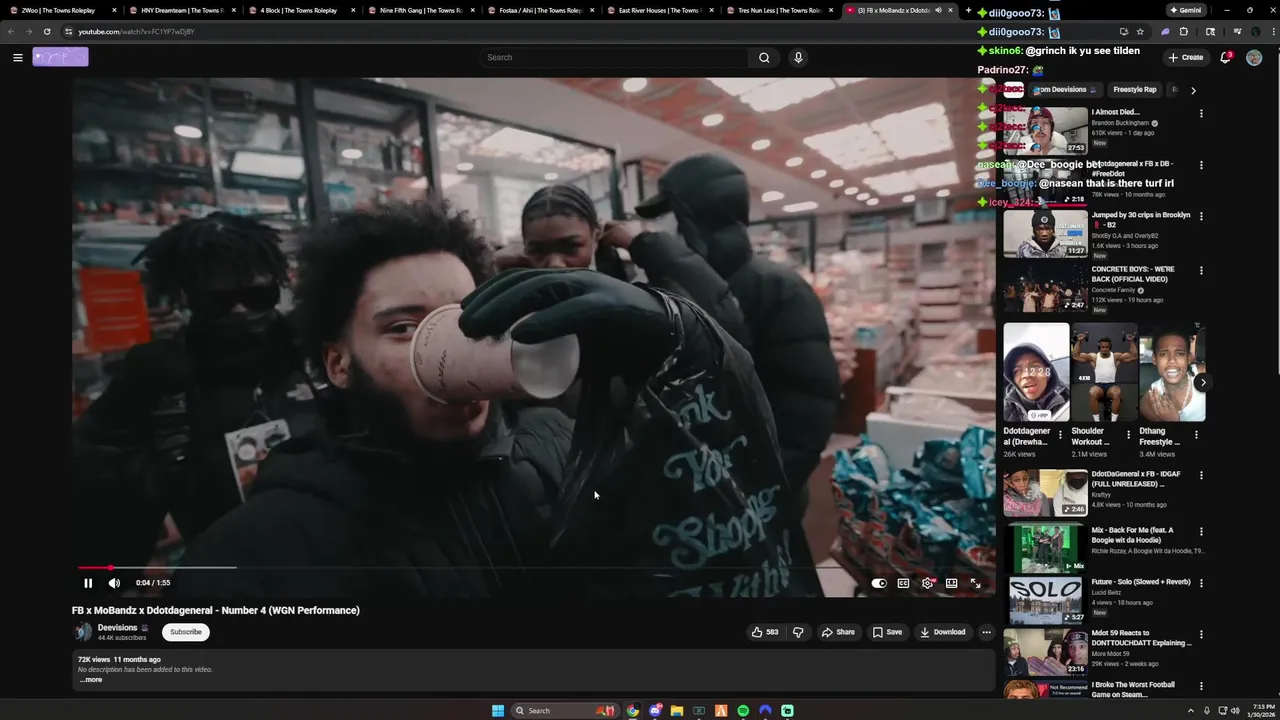Image resolution: width=1280 pixels, height=720 pixels.
Task: Open options for CONCRETE BOYS video
Action: pyautogui.click(x=1201, y=270)
